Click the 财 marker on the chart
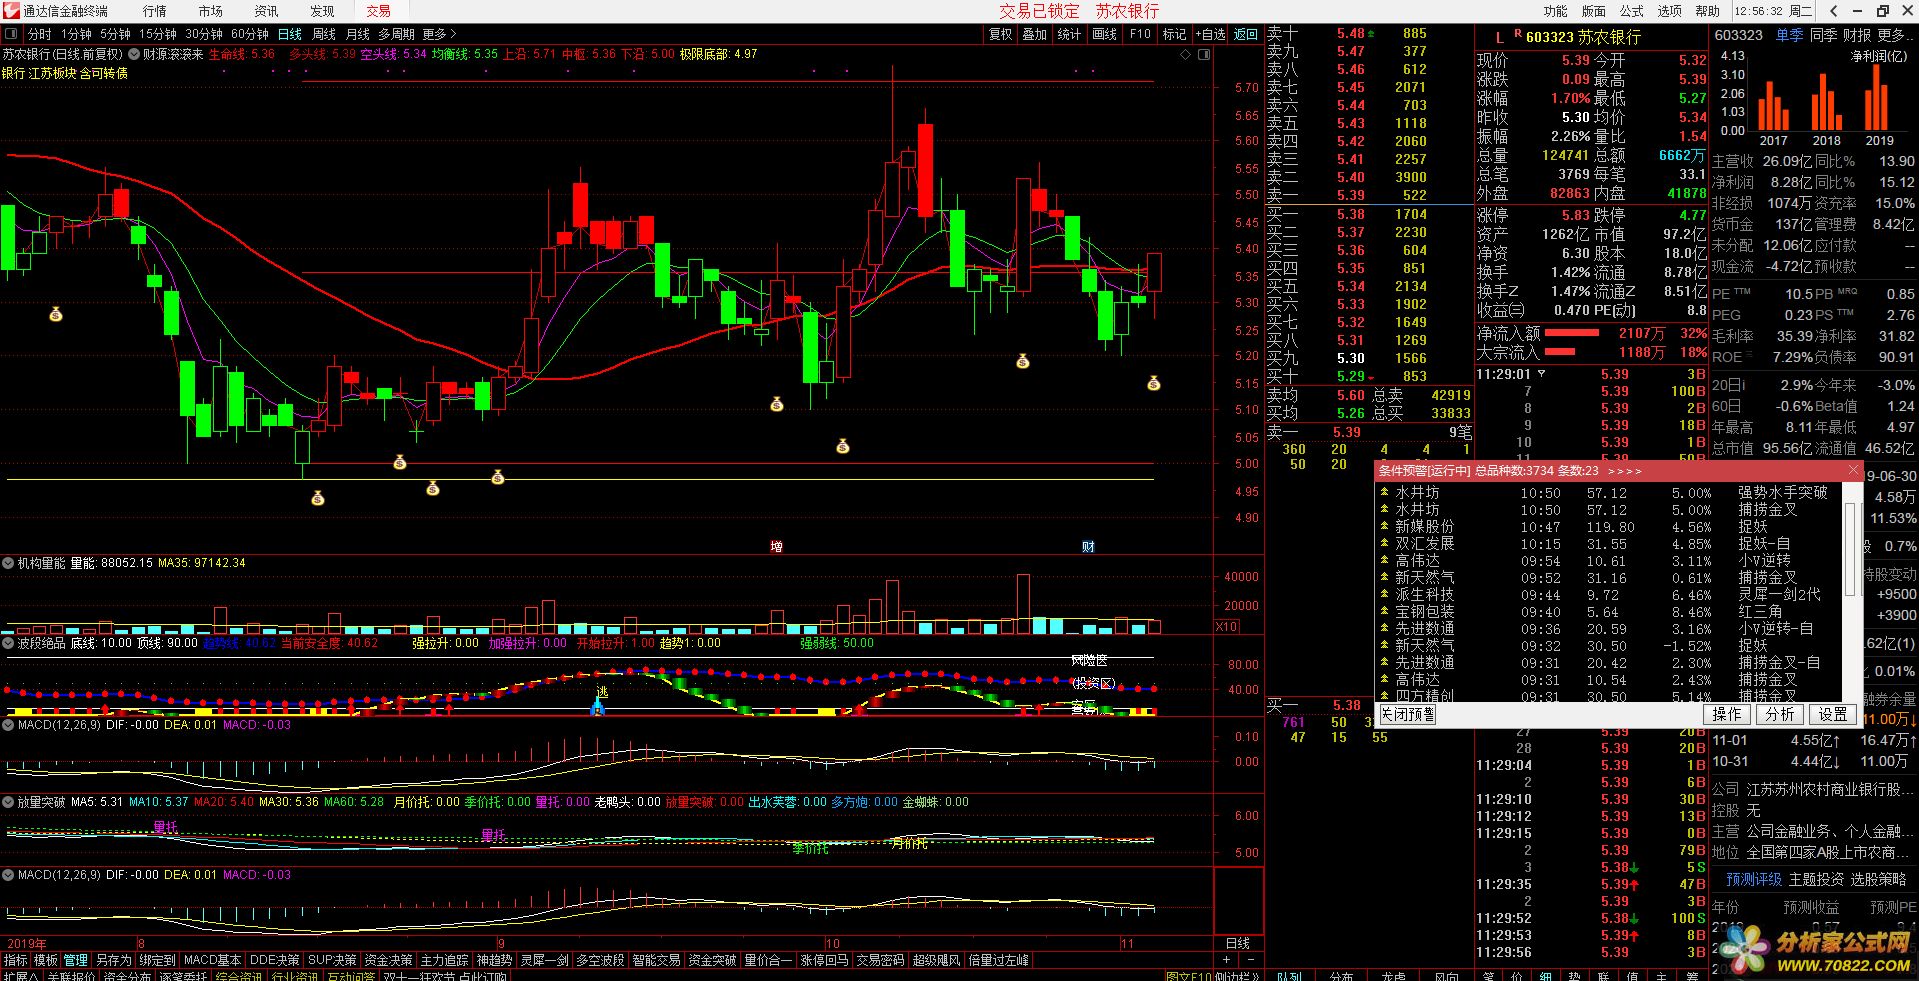 click(1088, 546)
